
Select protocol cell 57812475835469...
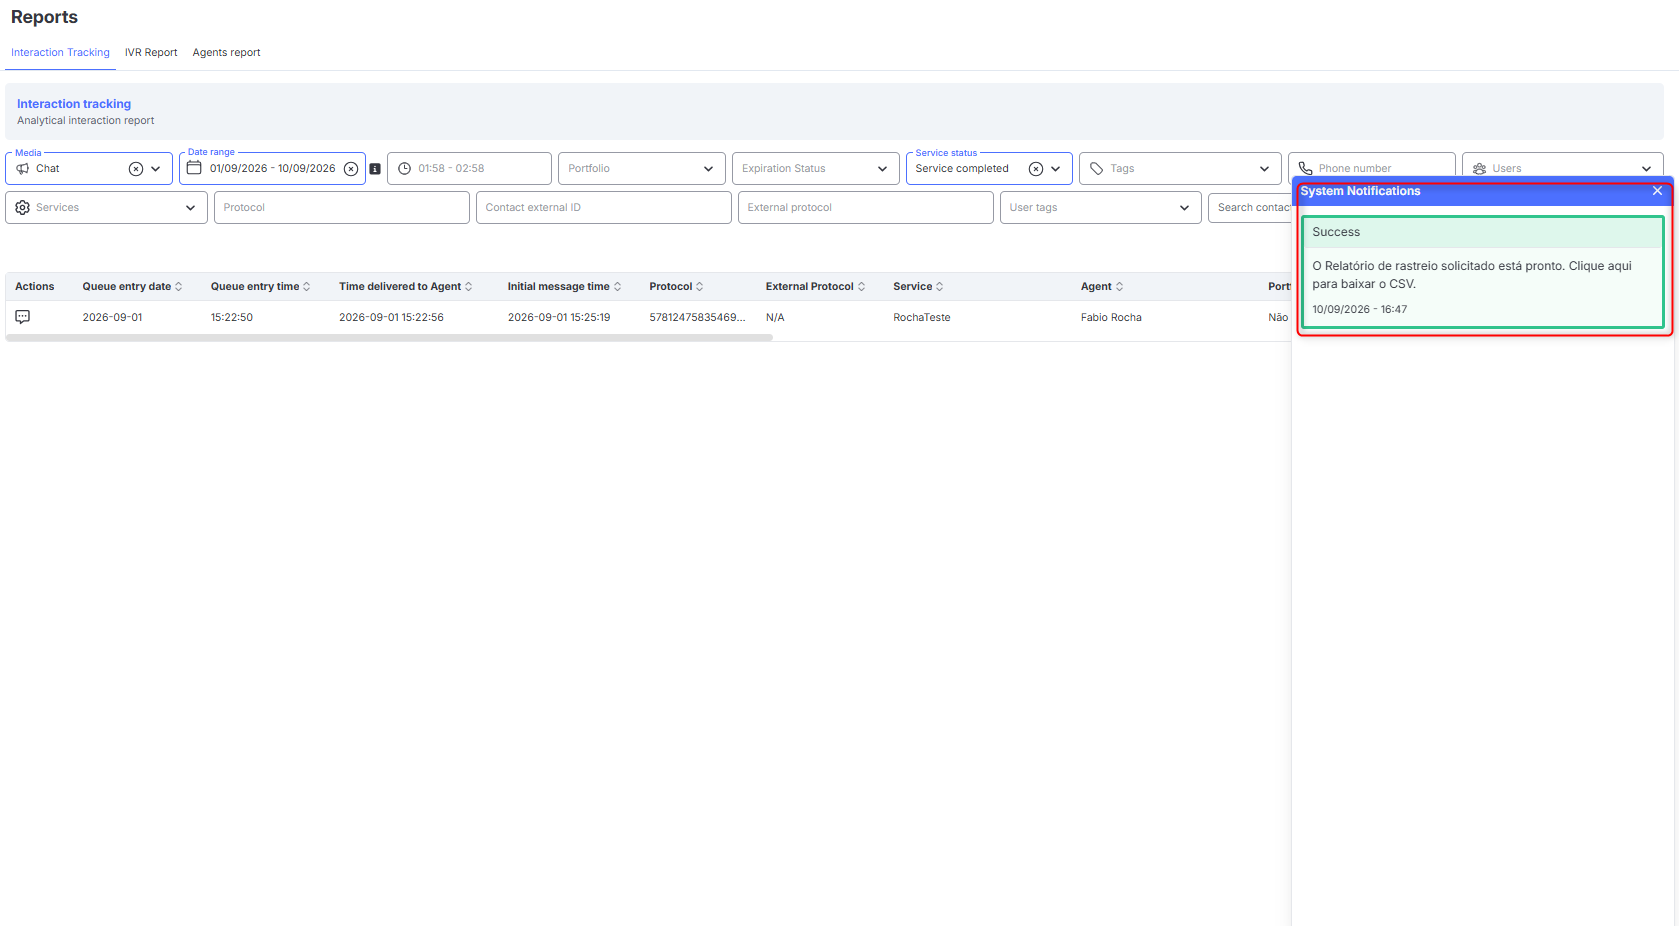pyautogui.click(x=697, y=318)
